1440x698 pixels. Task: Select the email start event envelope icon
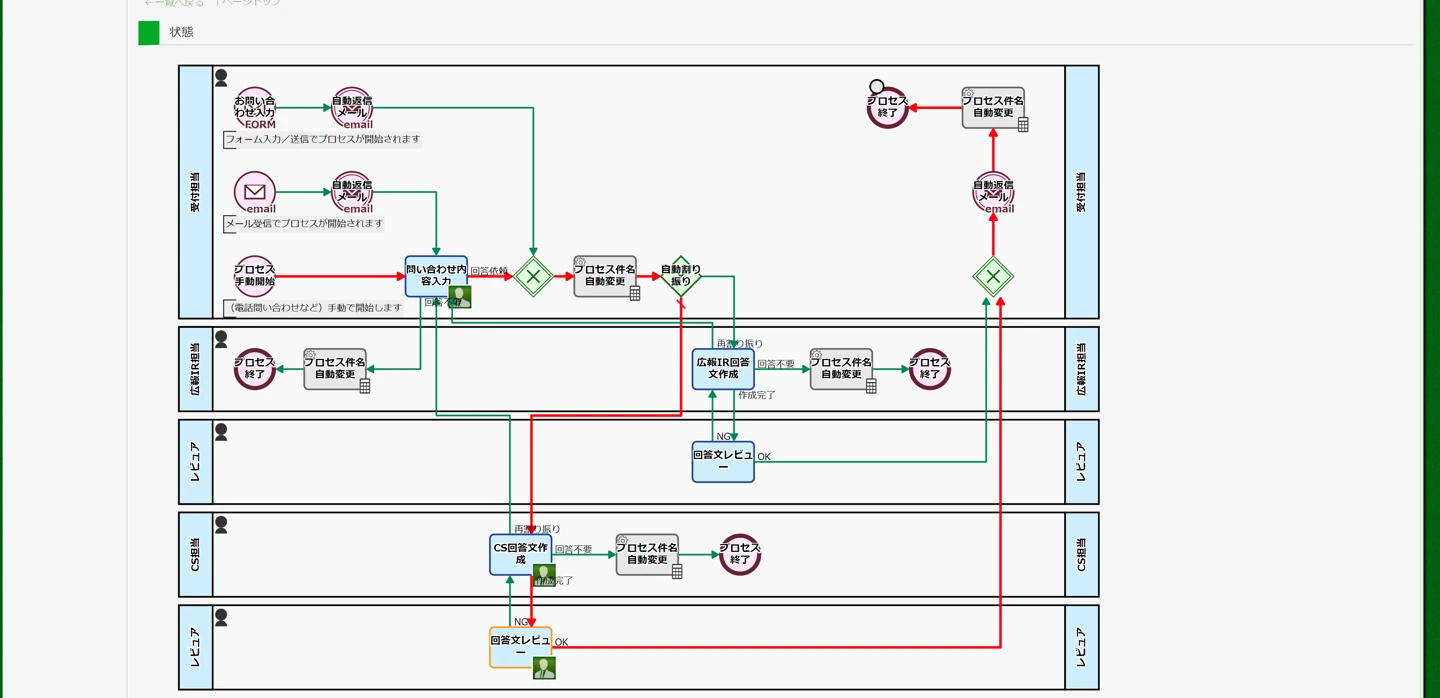point(255,192)
